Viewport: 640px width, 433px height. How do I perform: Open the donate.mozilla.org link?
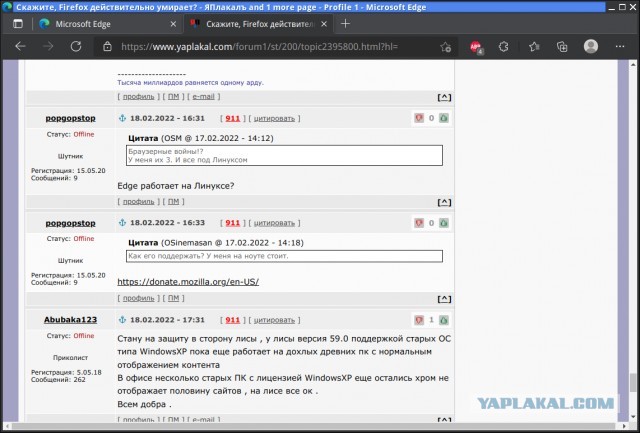(188, 282)
